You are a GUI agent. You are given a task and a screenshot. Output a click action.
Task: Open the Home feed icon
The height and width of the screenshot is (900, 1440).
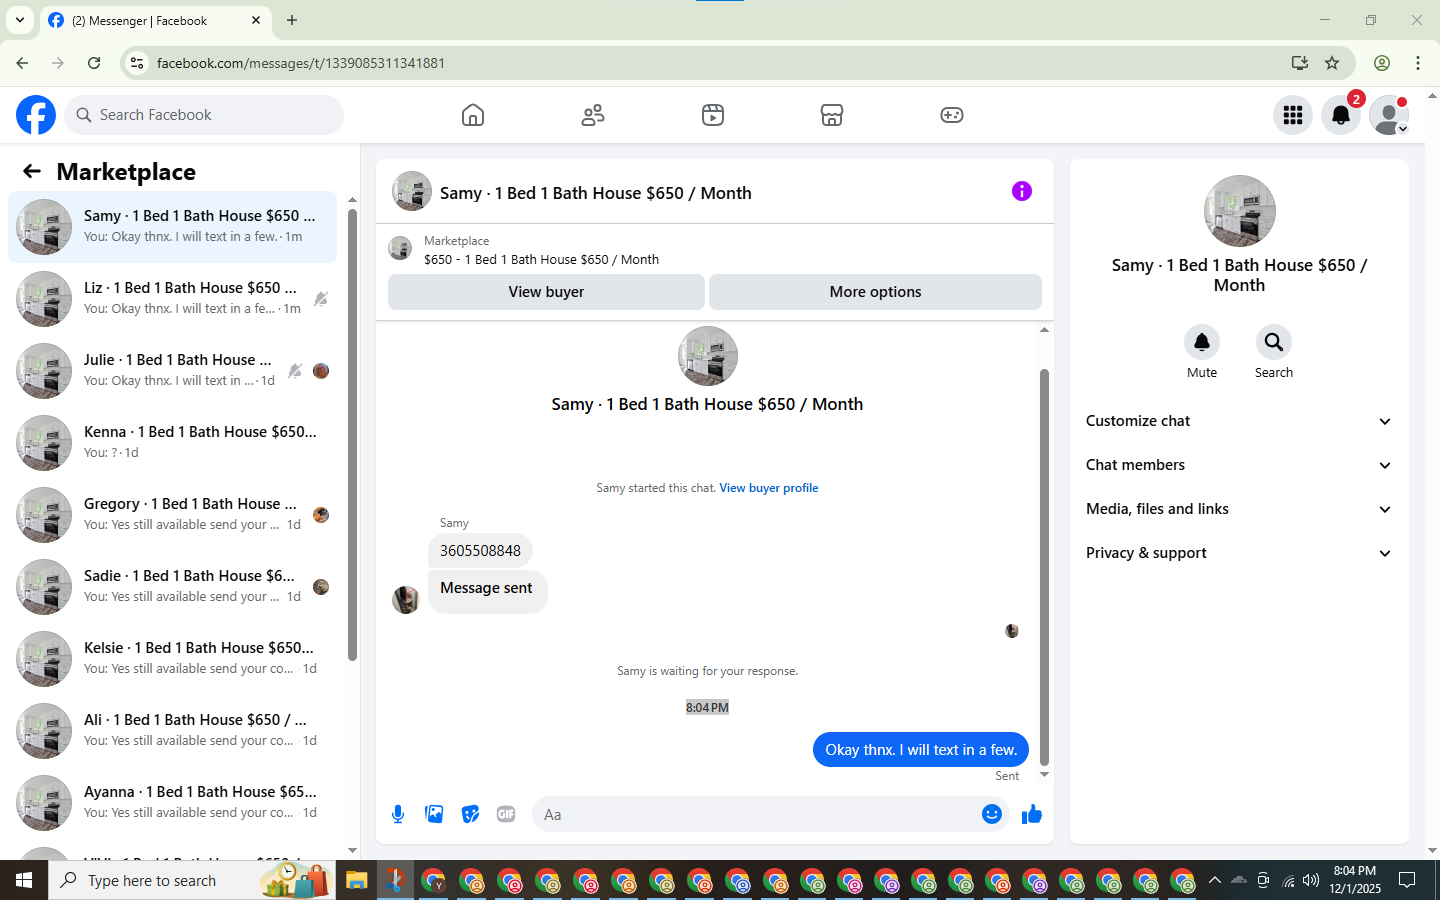click(473, 115)
